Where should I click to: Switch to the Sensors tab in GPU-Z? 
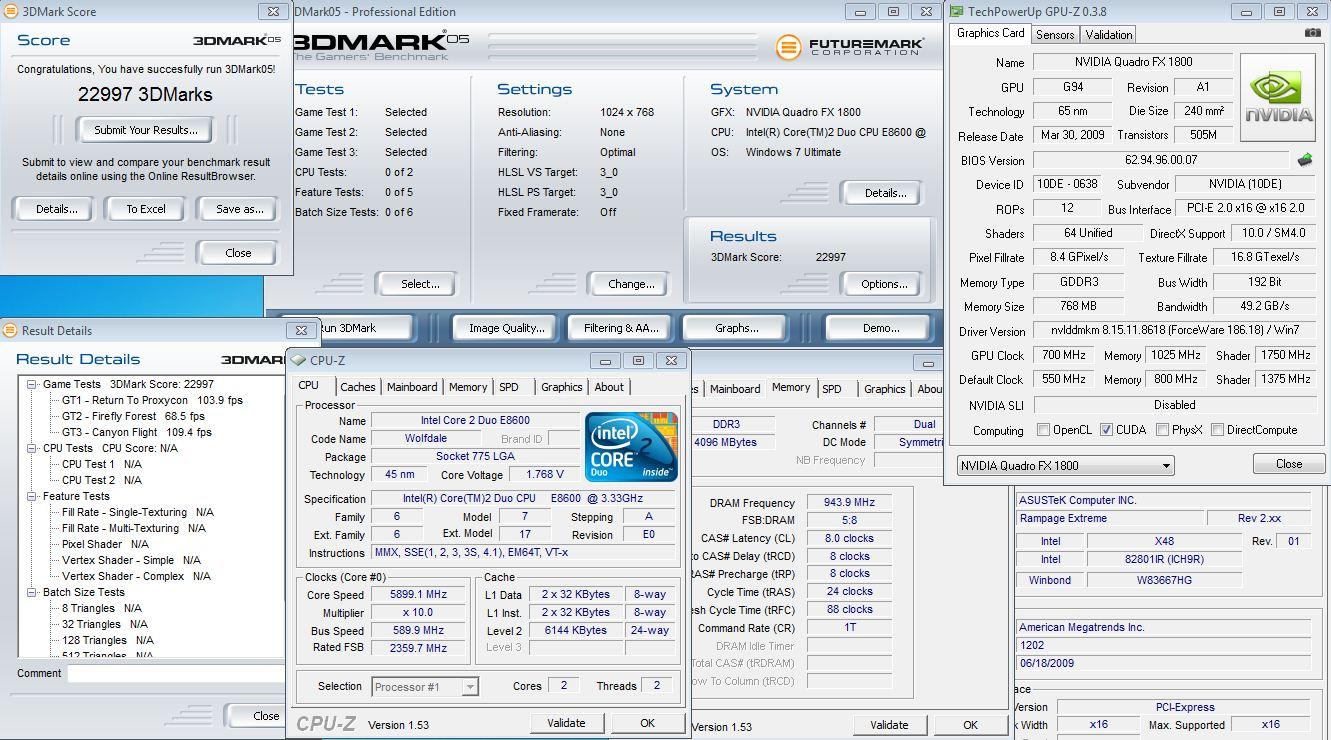click(x=1054, y=34)
